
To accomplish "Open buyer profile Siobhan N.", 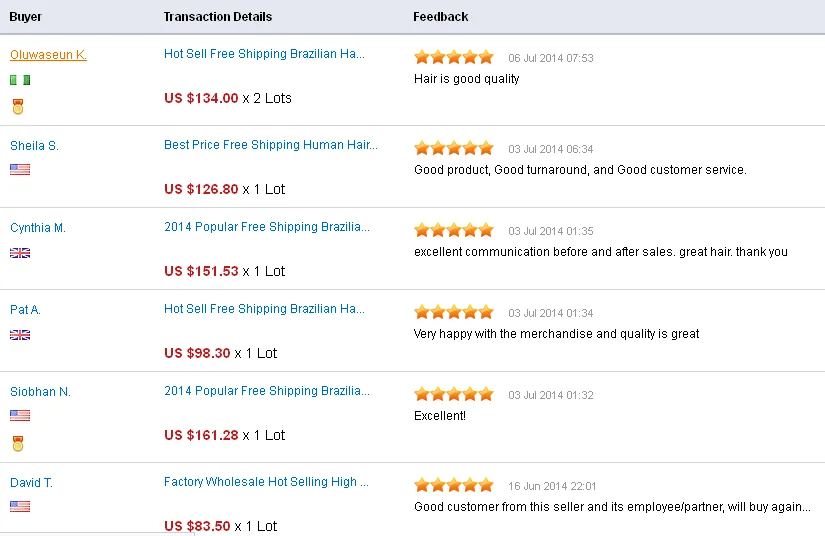I will 40,392.
